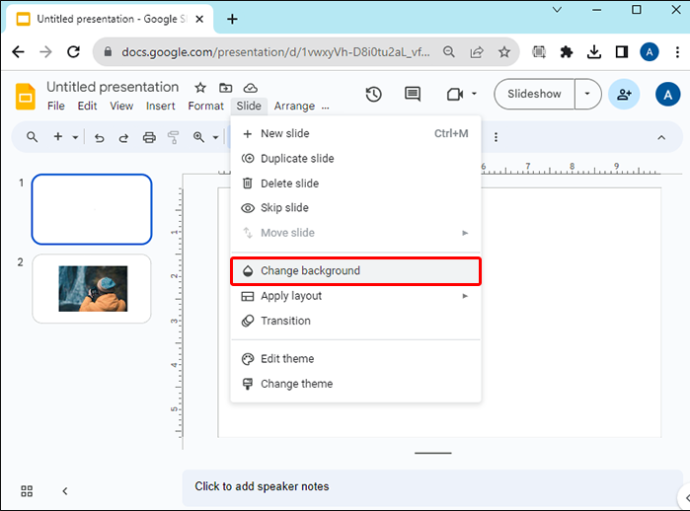This screenshot has width=690, height=511.
Task: Move presentation to a folder icon
Action: pyautogui.click(x=225, y=88)
